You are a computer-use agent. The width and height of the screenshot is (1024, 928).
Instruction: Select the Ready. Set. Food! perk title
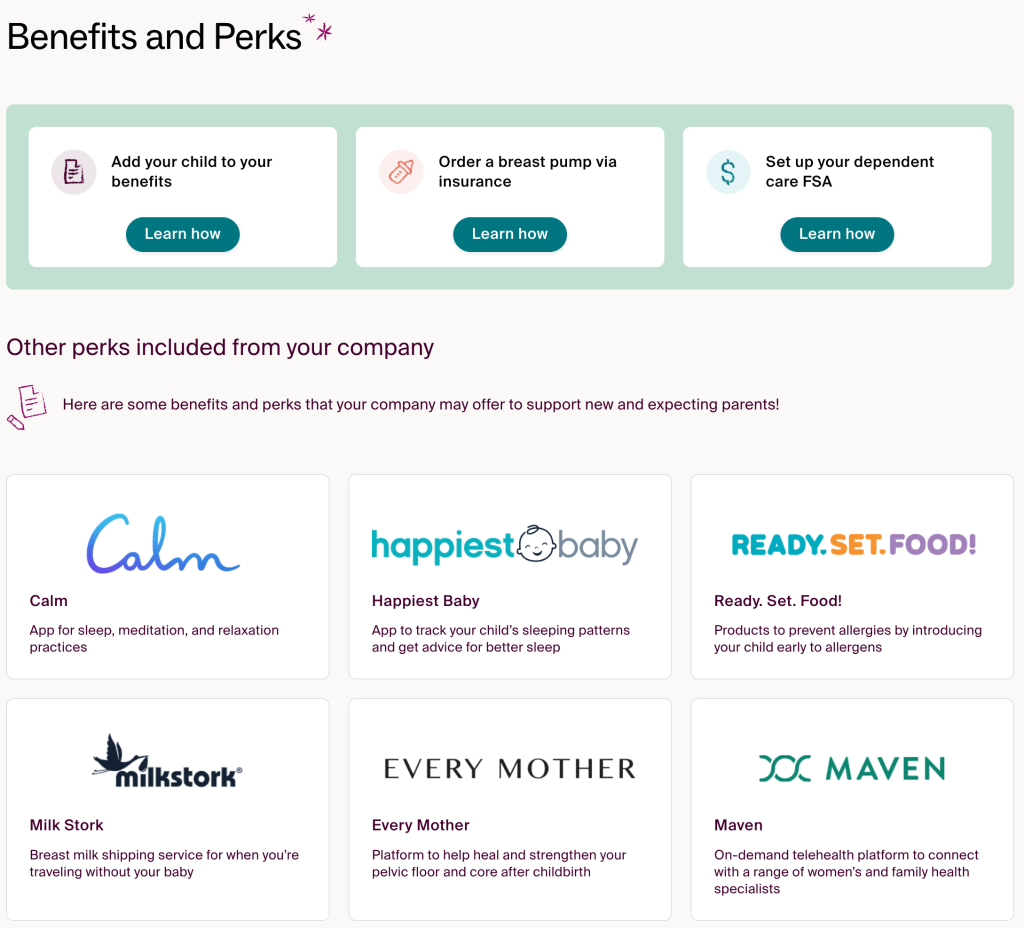(x=778, y=601)
